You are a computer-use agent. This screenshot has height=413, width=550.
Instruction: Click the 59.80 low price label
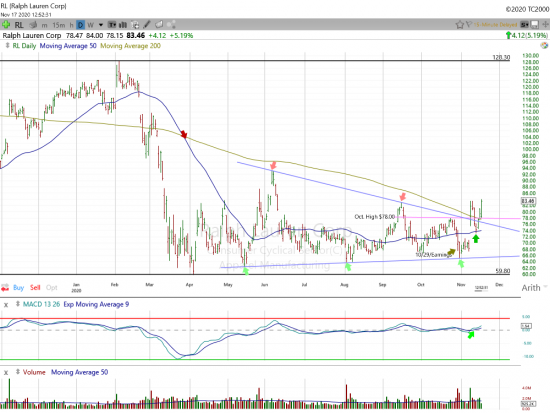point(503,271)
